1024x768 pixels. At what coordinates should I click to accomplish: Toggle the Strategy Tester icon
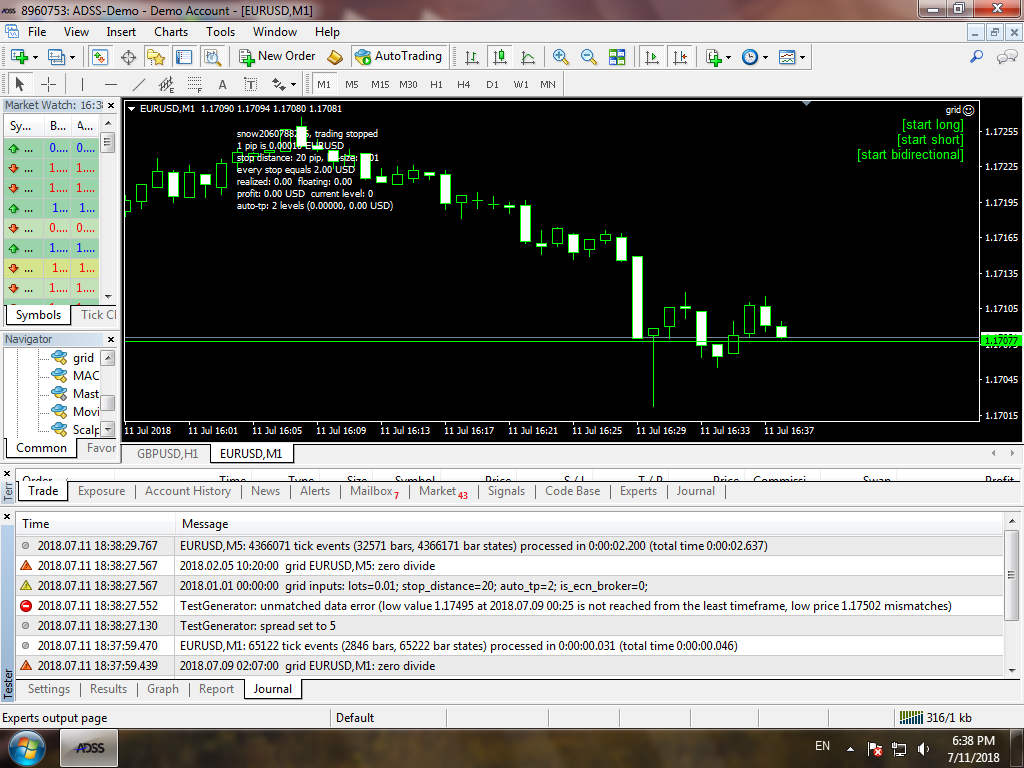tap(212, 57)
